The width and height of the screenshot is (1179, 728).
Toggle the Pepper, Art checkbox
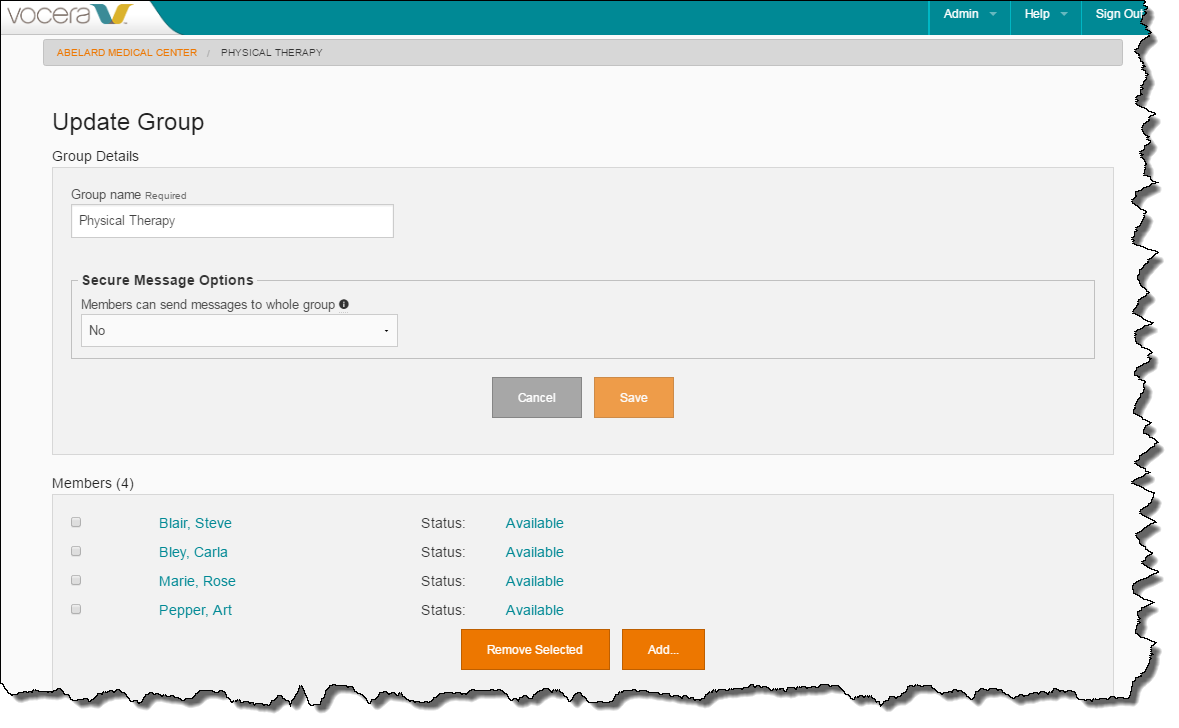pyautogui.click(x=76, y=609)
